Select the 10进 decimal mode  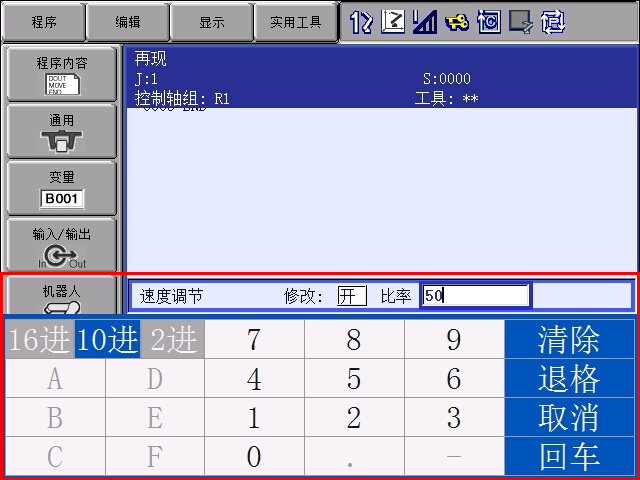point(107,339)
